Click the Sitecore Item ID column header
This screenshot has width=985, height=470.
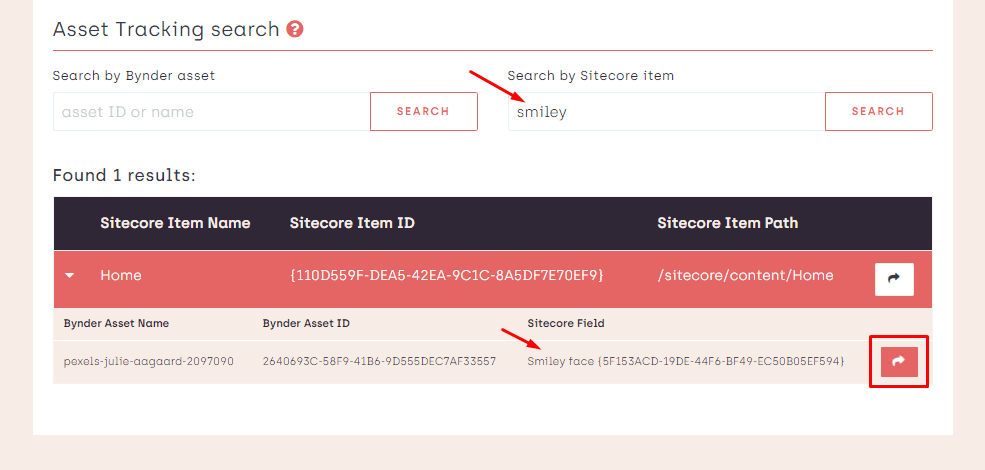pyautogui.click(x=352, y=223)
